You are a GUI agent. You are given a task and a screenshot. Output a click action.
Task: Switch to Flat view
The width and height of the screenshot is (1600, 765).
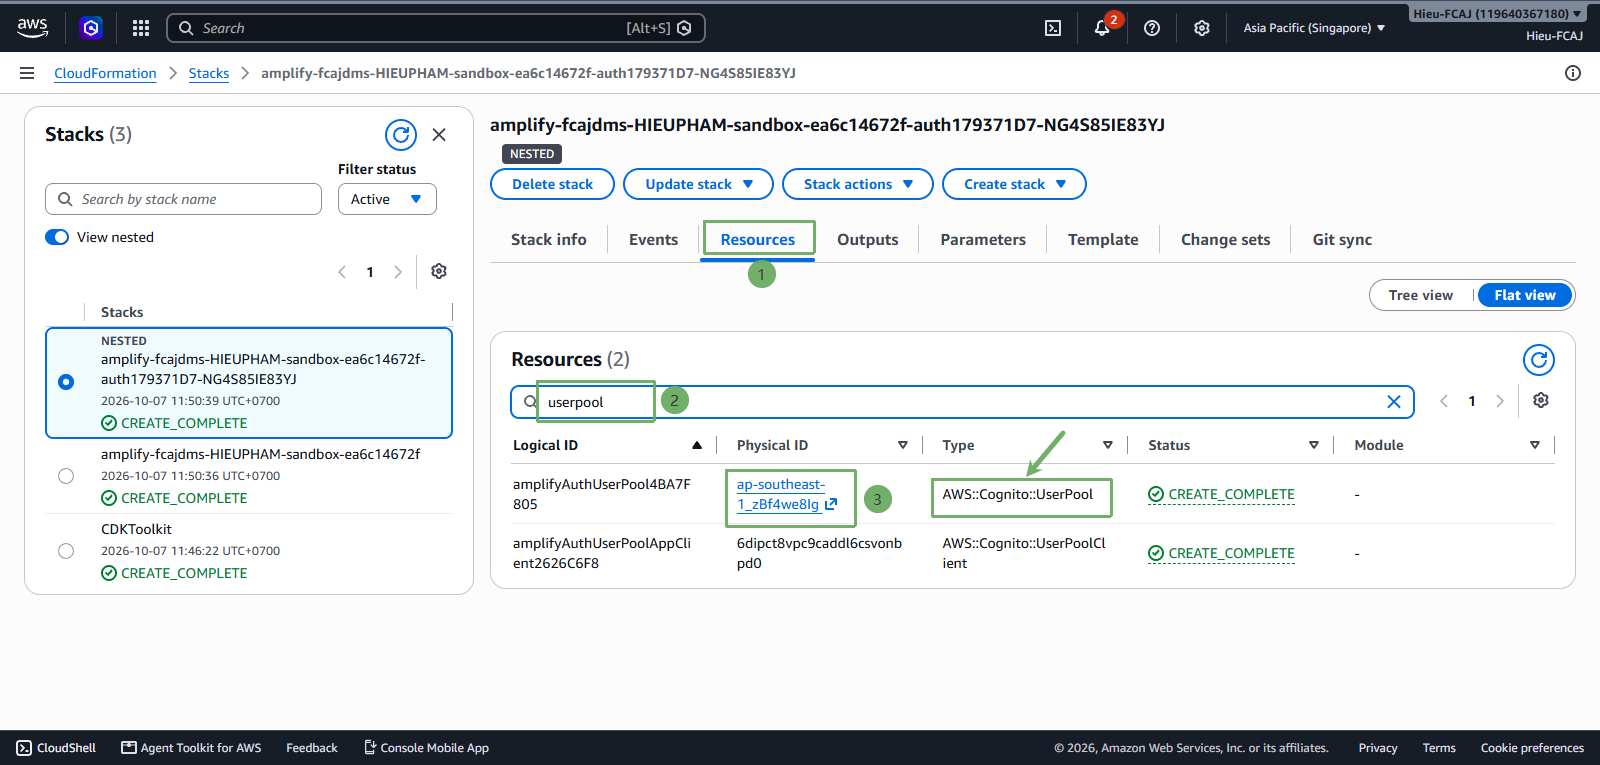click(1525, 295)
